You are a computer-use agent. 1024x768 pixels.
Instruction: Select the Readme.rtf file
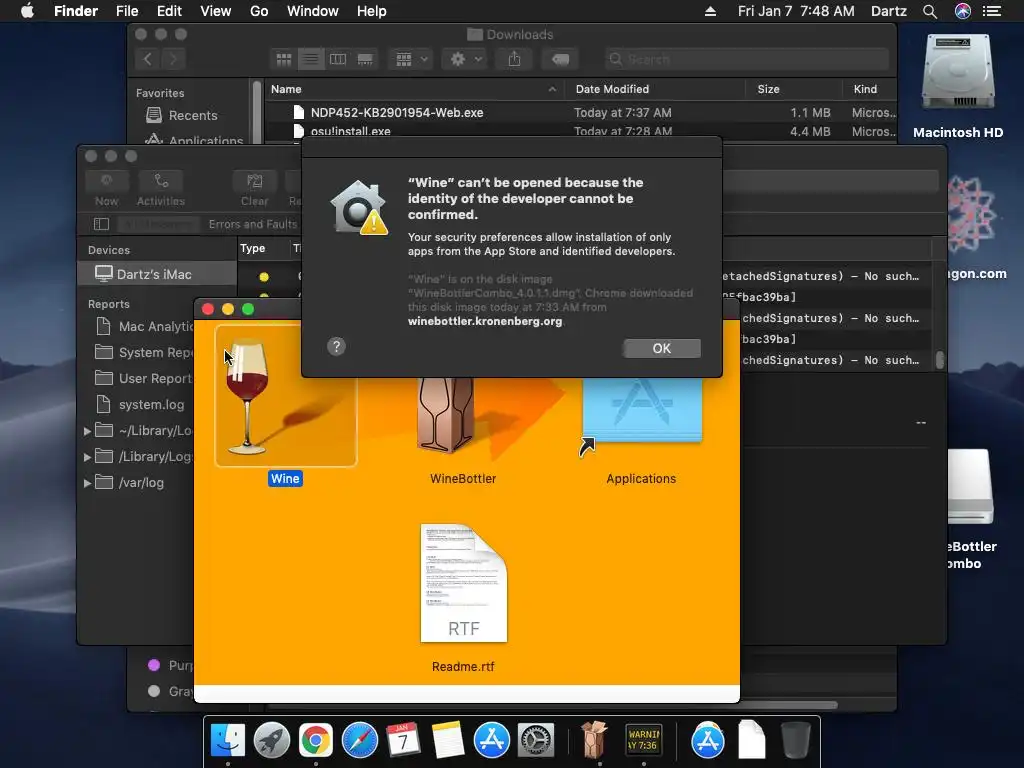point(463,583)
